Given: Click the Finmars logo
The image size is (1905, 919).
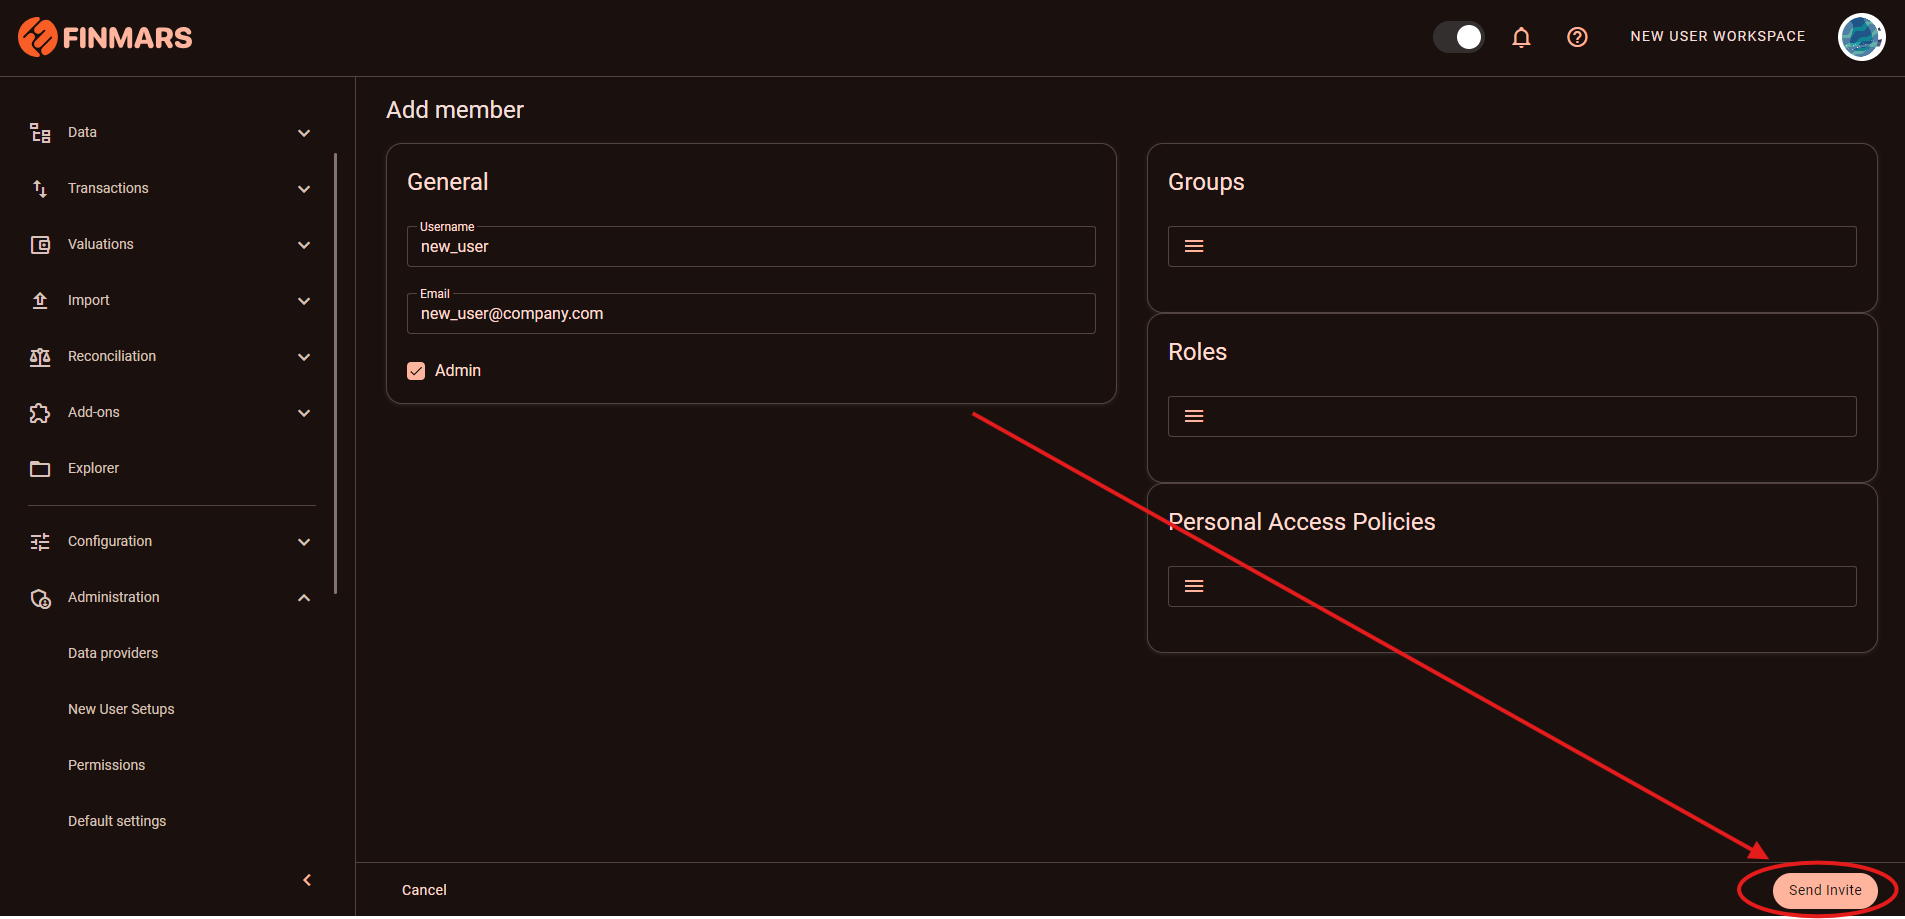Looking at the screenshot, I should 105,37.
